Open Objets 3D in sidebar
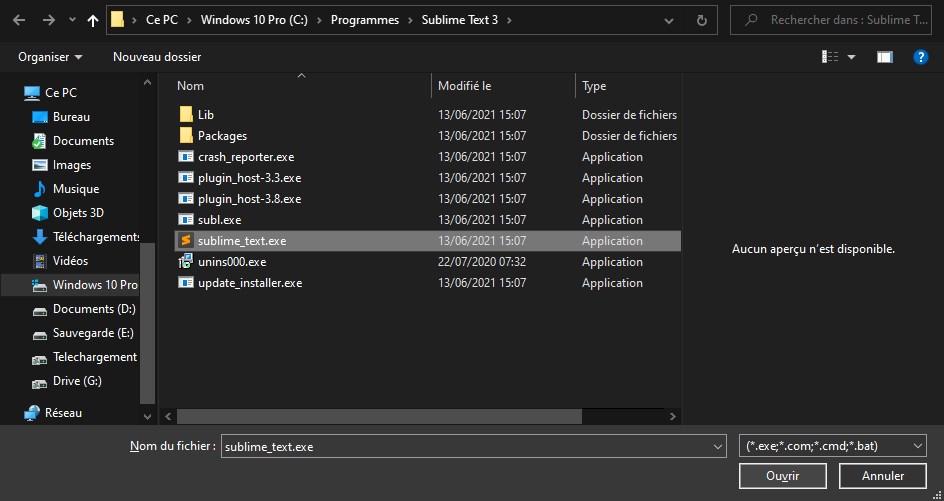The image size is (944, 501). (78, 213)
